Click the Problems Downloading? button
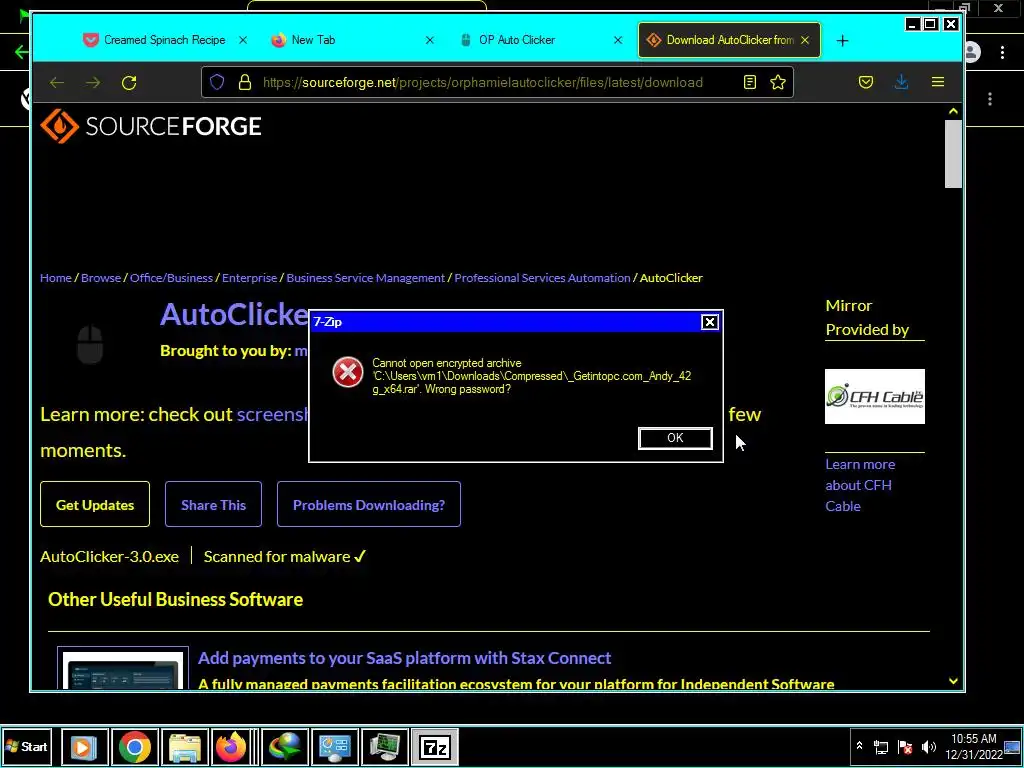This screenshot has height=768, width=1024. tap(369, 504)
